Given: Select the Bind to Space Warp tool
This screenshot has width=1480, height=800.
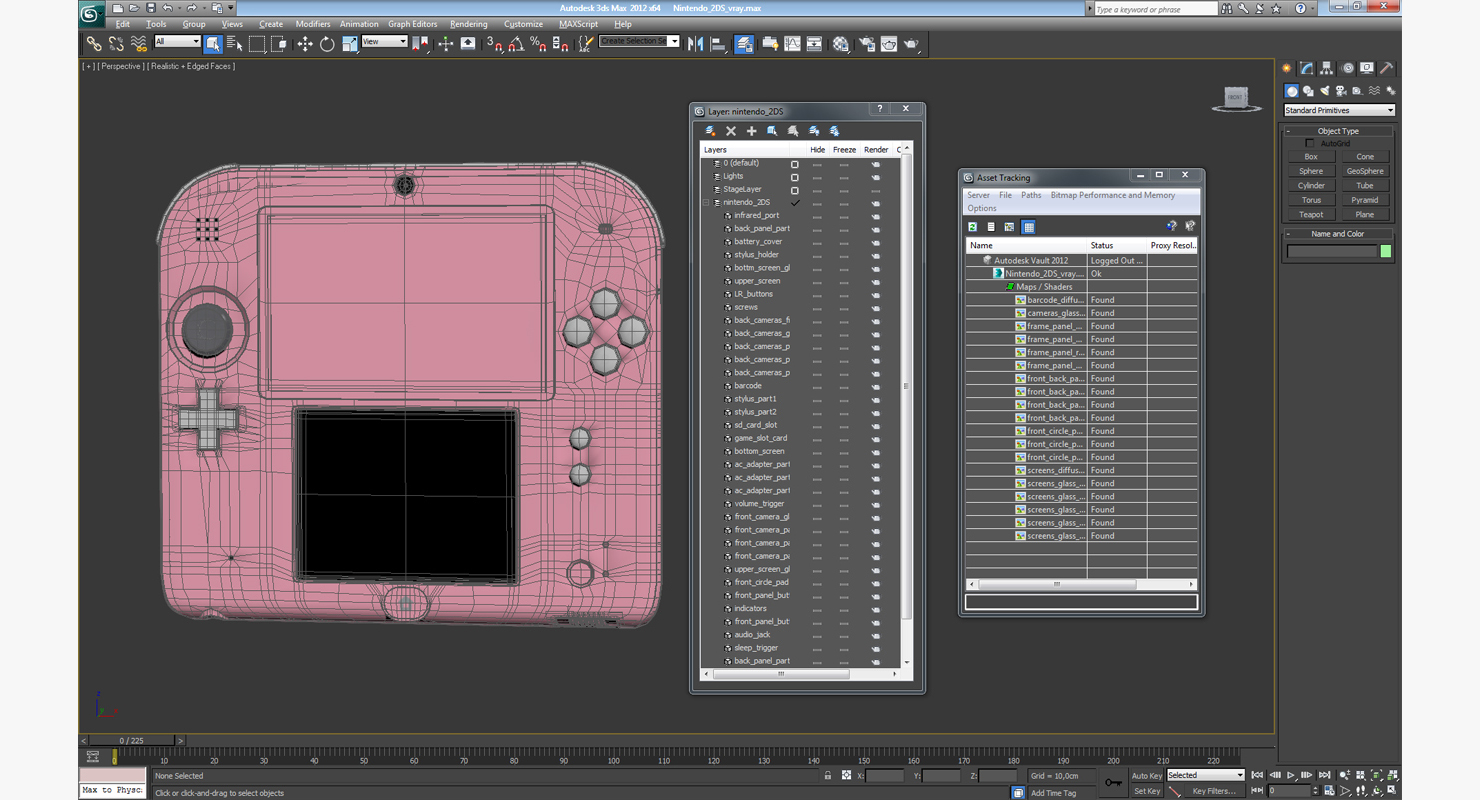Looking at the screenshot, I should (139, 44).
